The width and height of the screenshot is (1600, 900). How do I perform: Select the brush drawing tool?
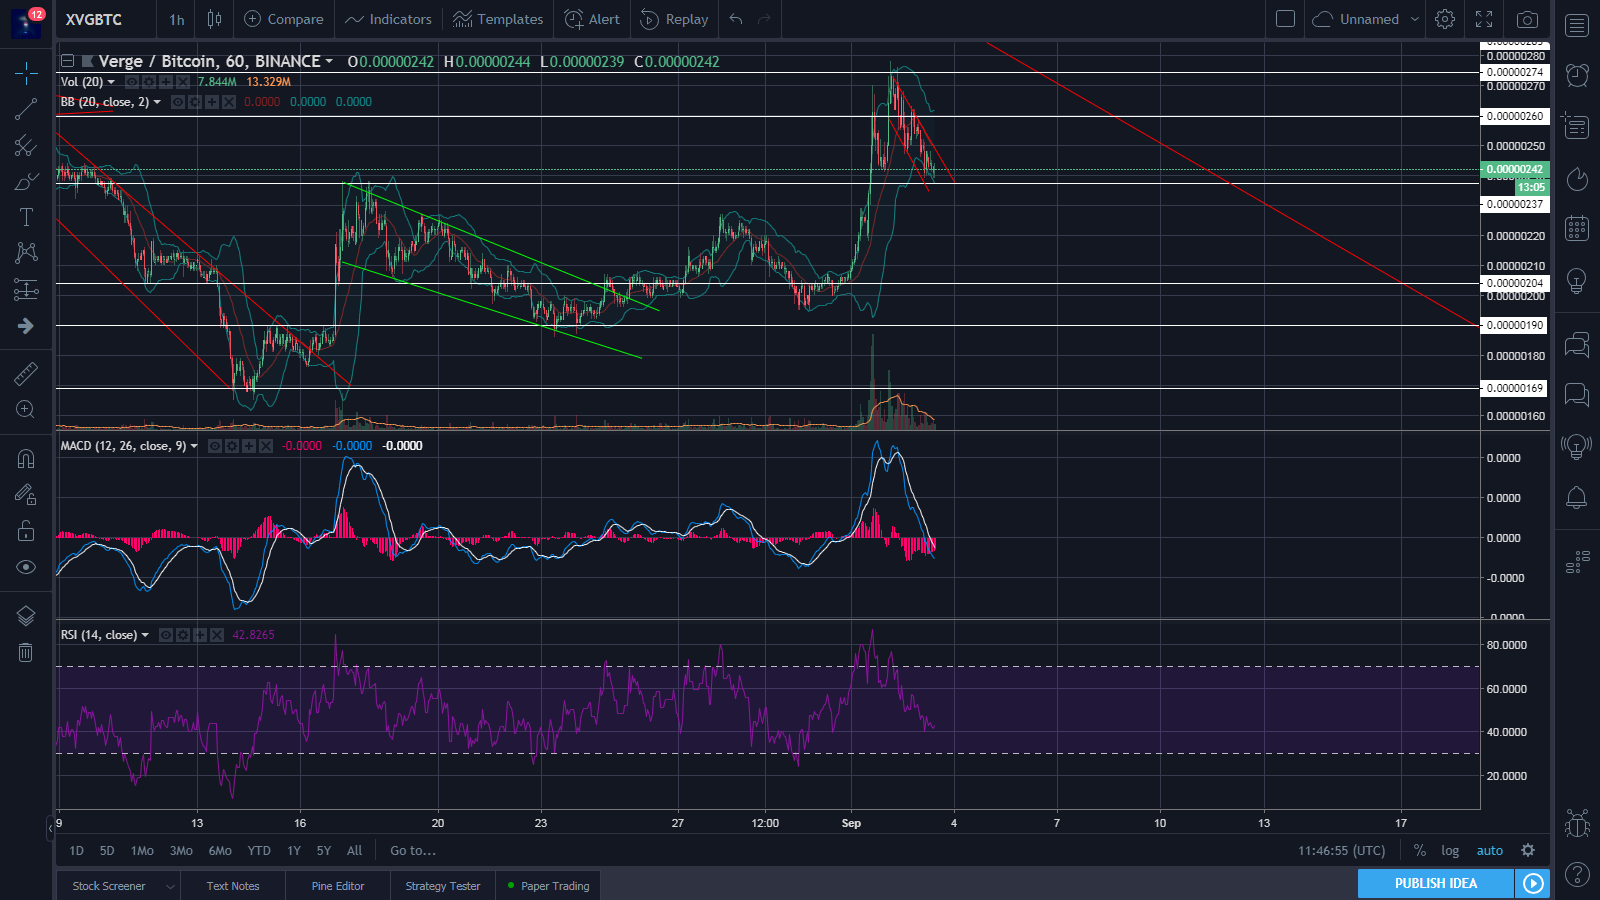26,181
